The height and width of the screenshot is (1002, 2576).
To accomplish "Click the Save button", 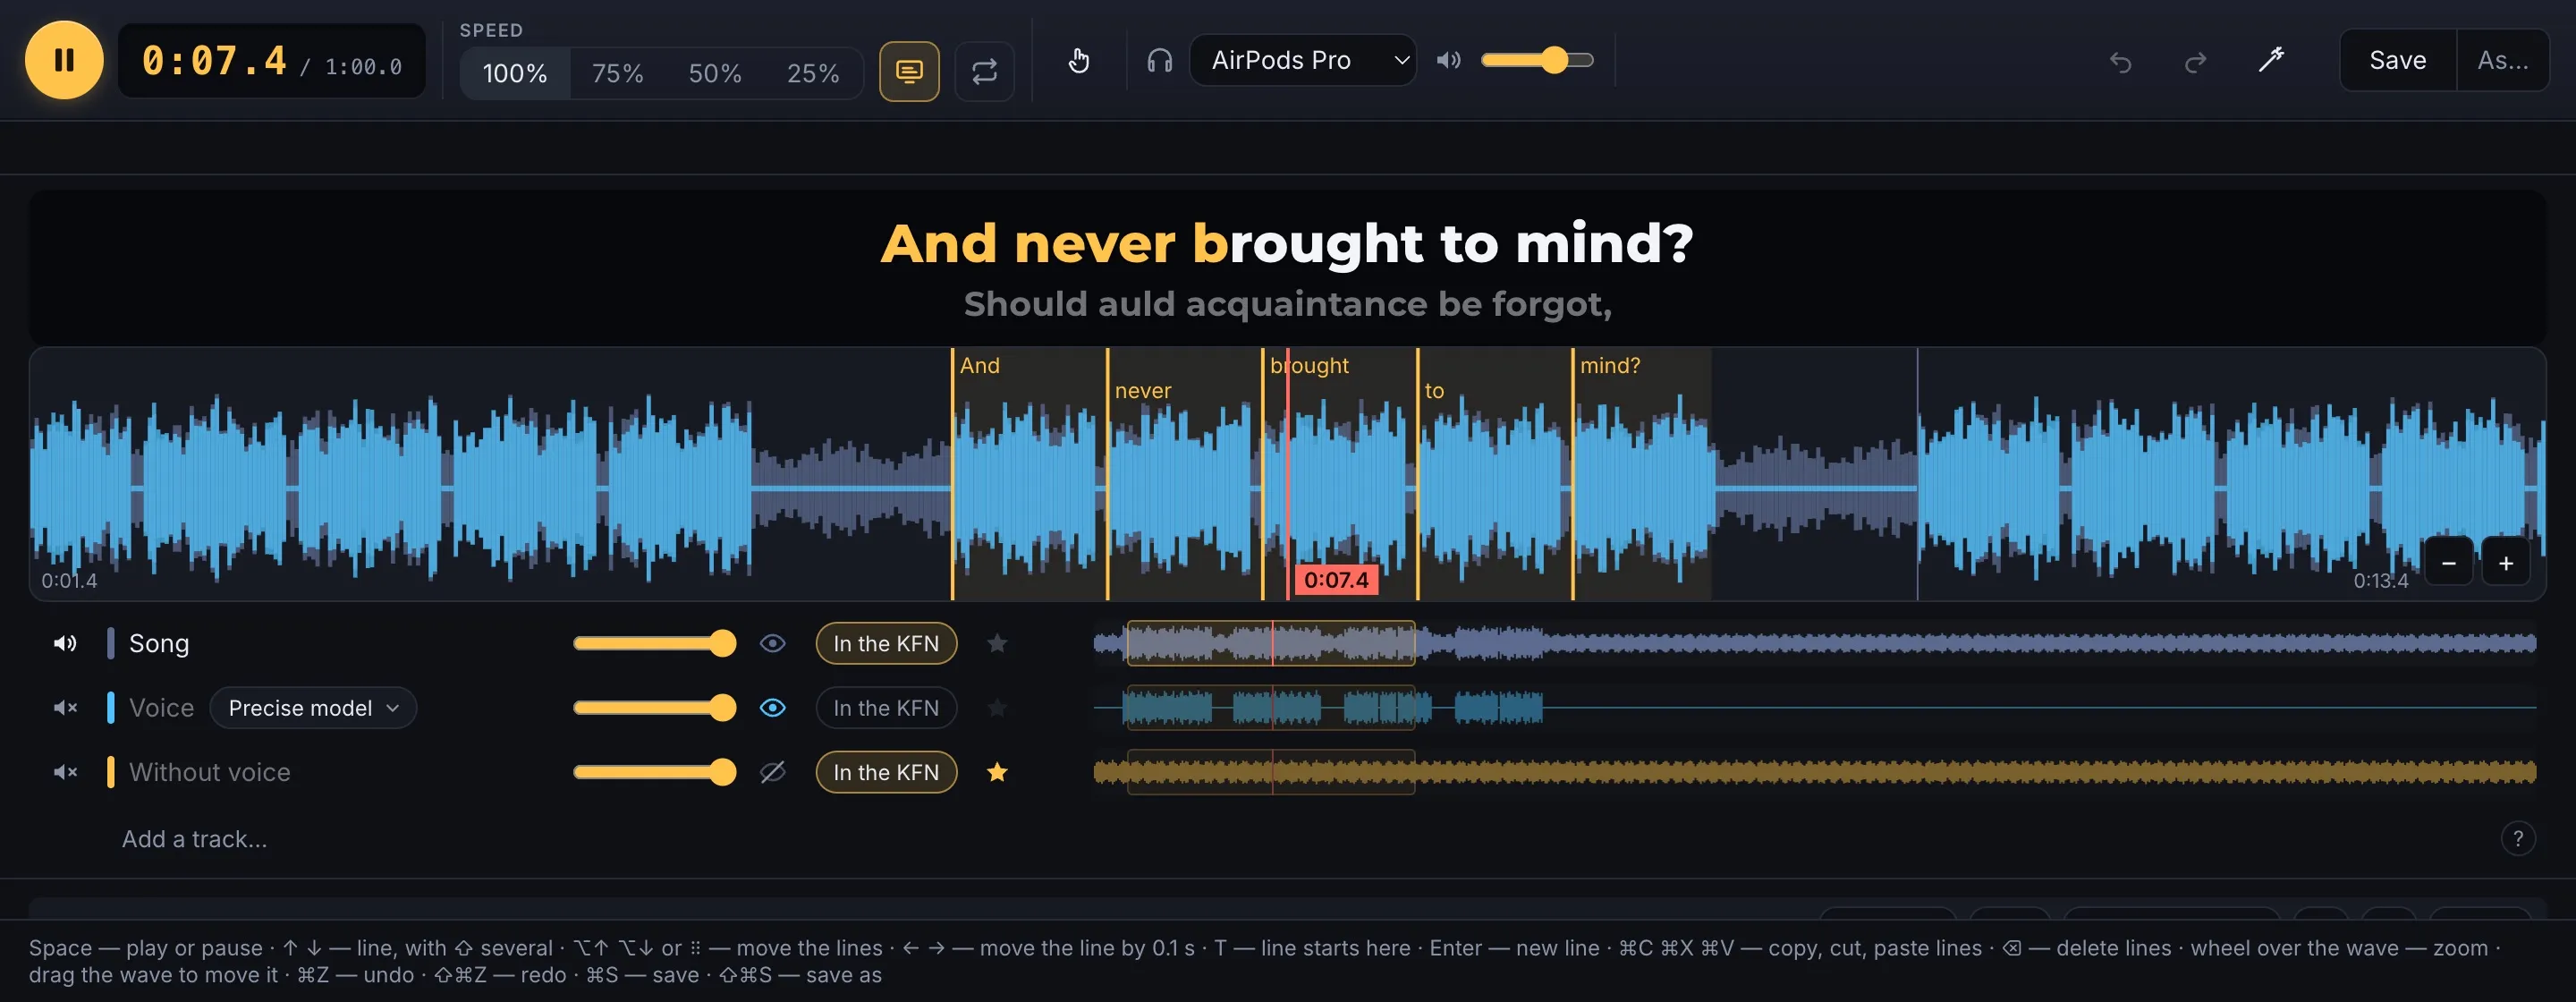I will pos(2398,61).
